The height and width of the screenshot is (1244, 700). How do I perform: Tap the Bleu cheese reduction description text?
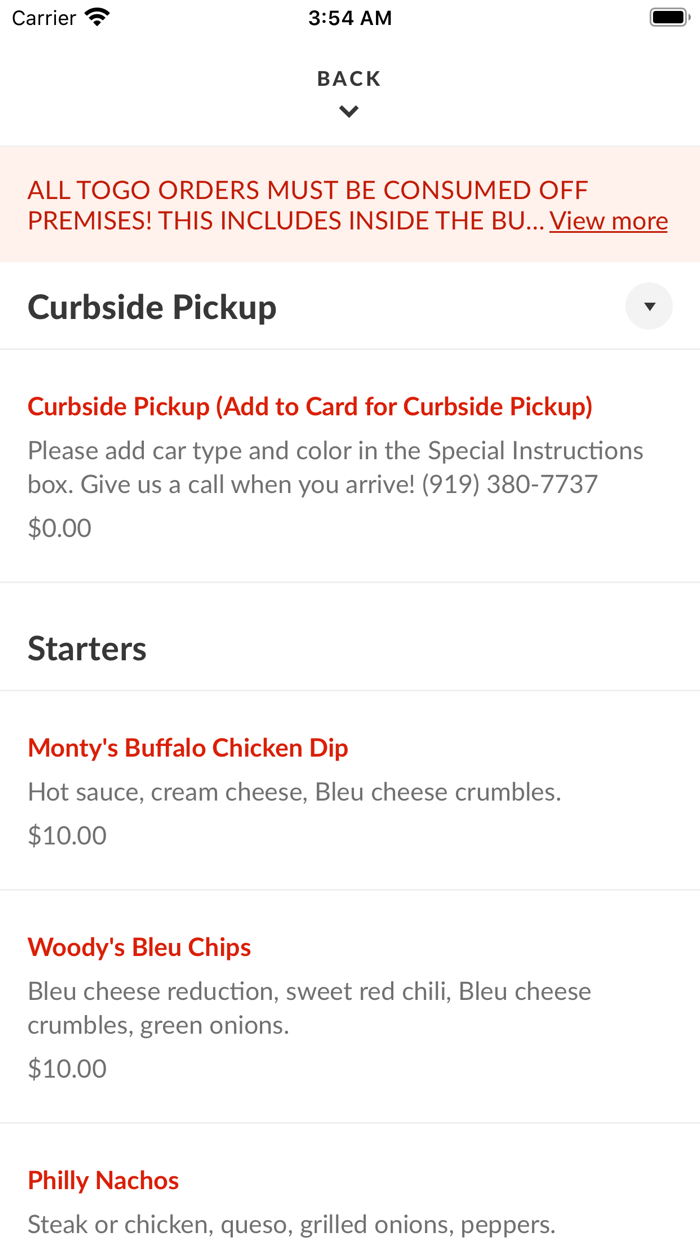(309, 1008)
